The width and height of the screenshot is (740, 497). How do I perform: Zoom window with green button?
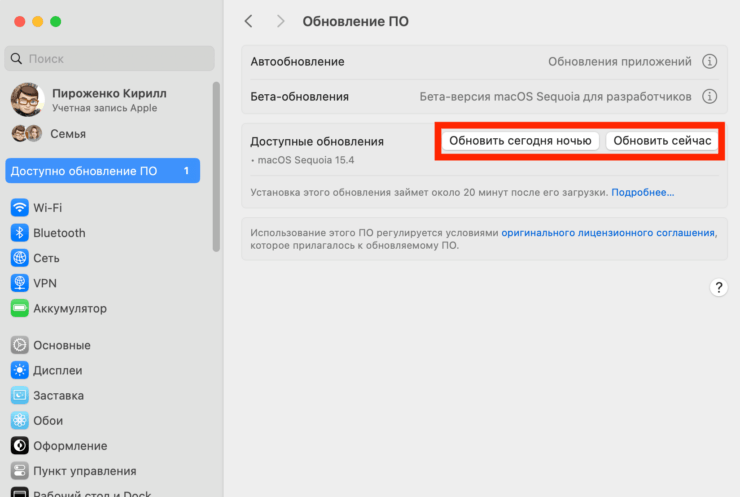56,21
